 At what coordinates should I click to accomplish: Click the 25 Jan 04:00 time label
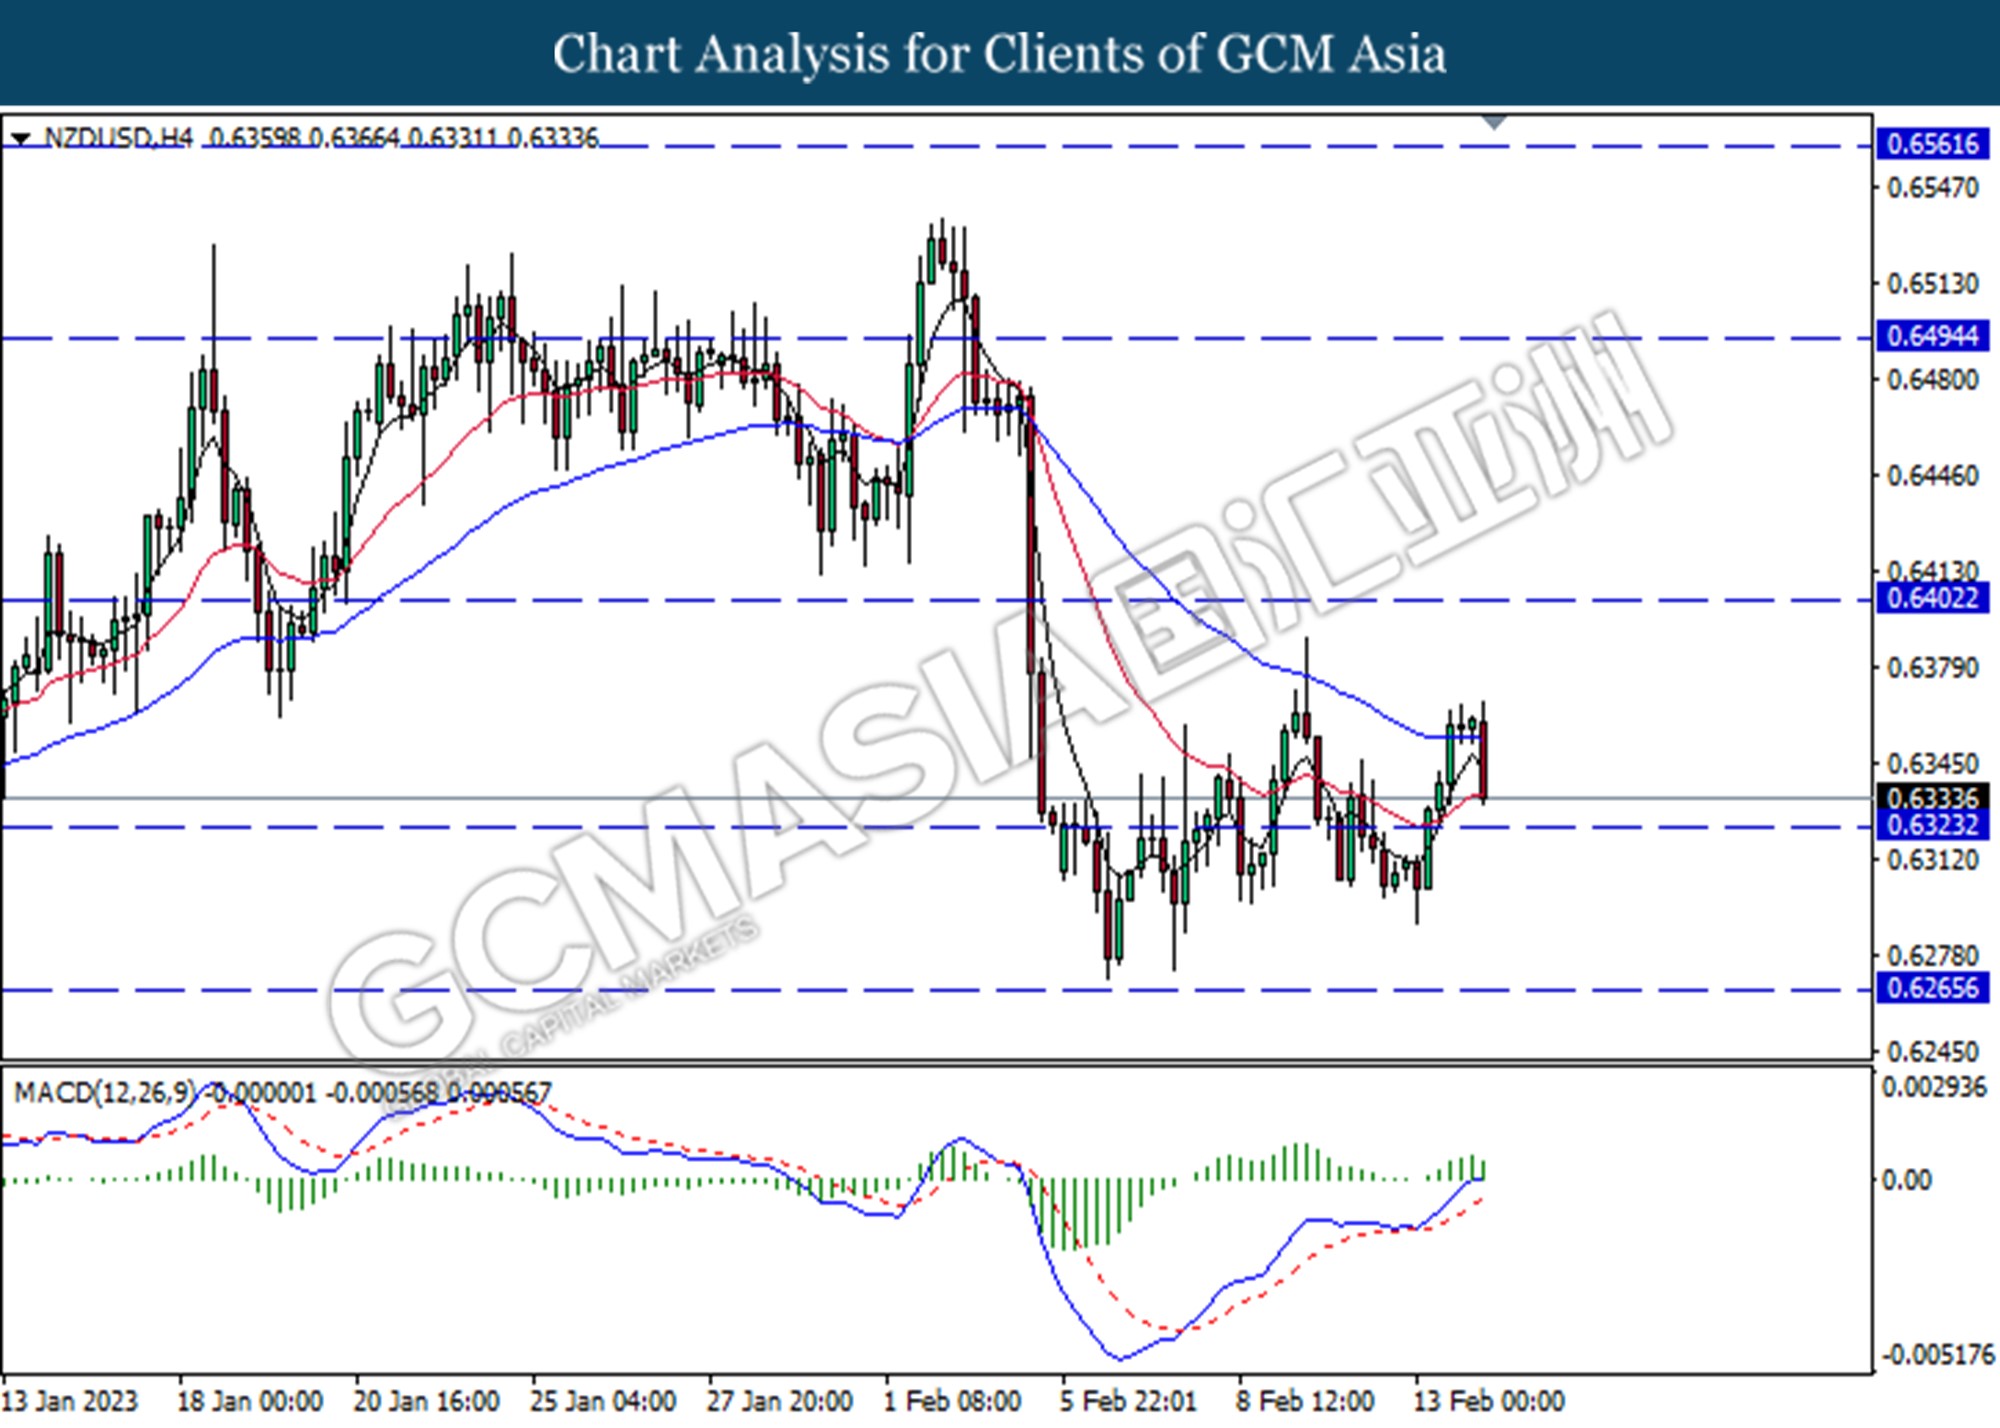coord(603,1401)
